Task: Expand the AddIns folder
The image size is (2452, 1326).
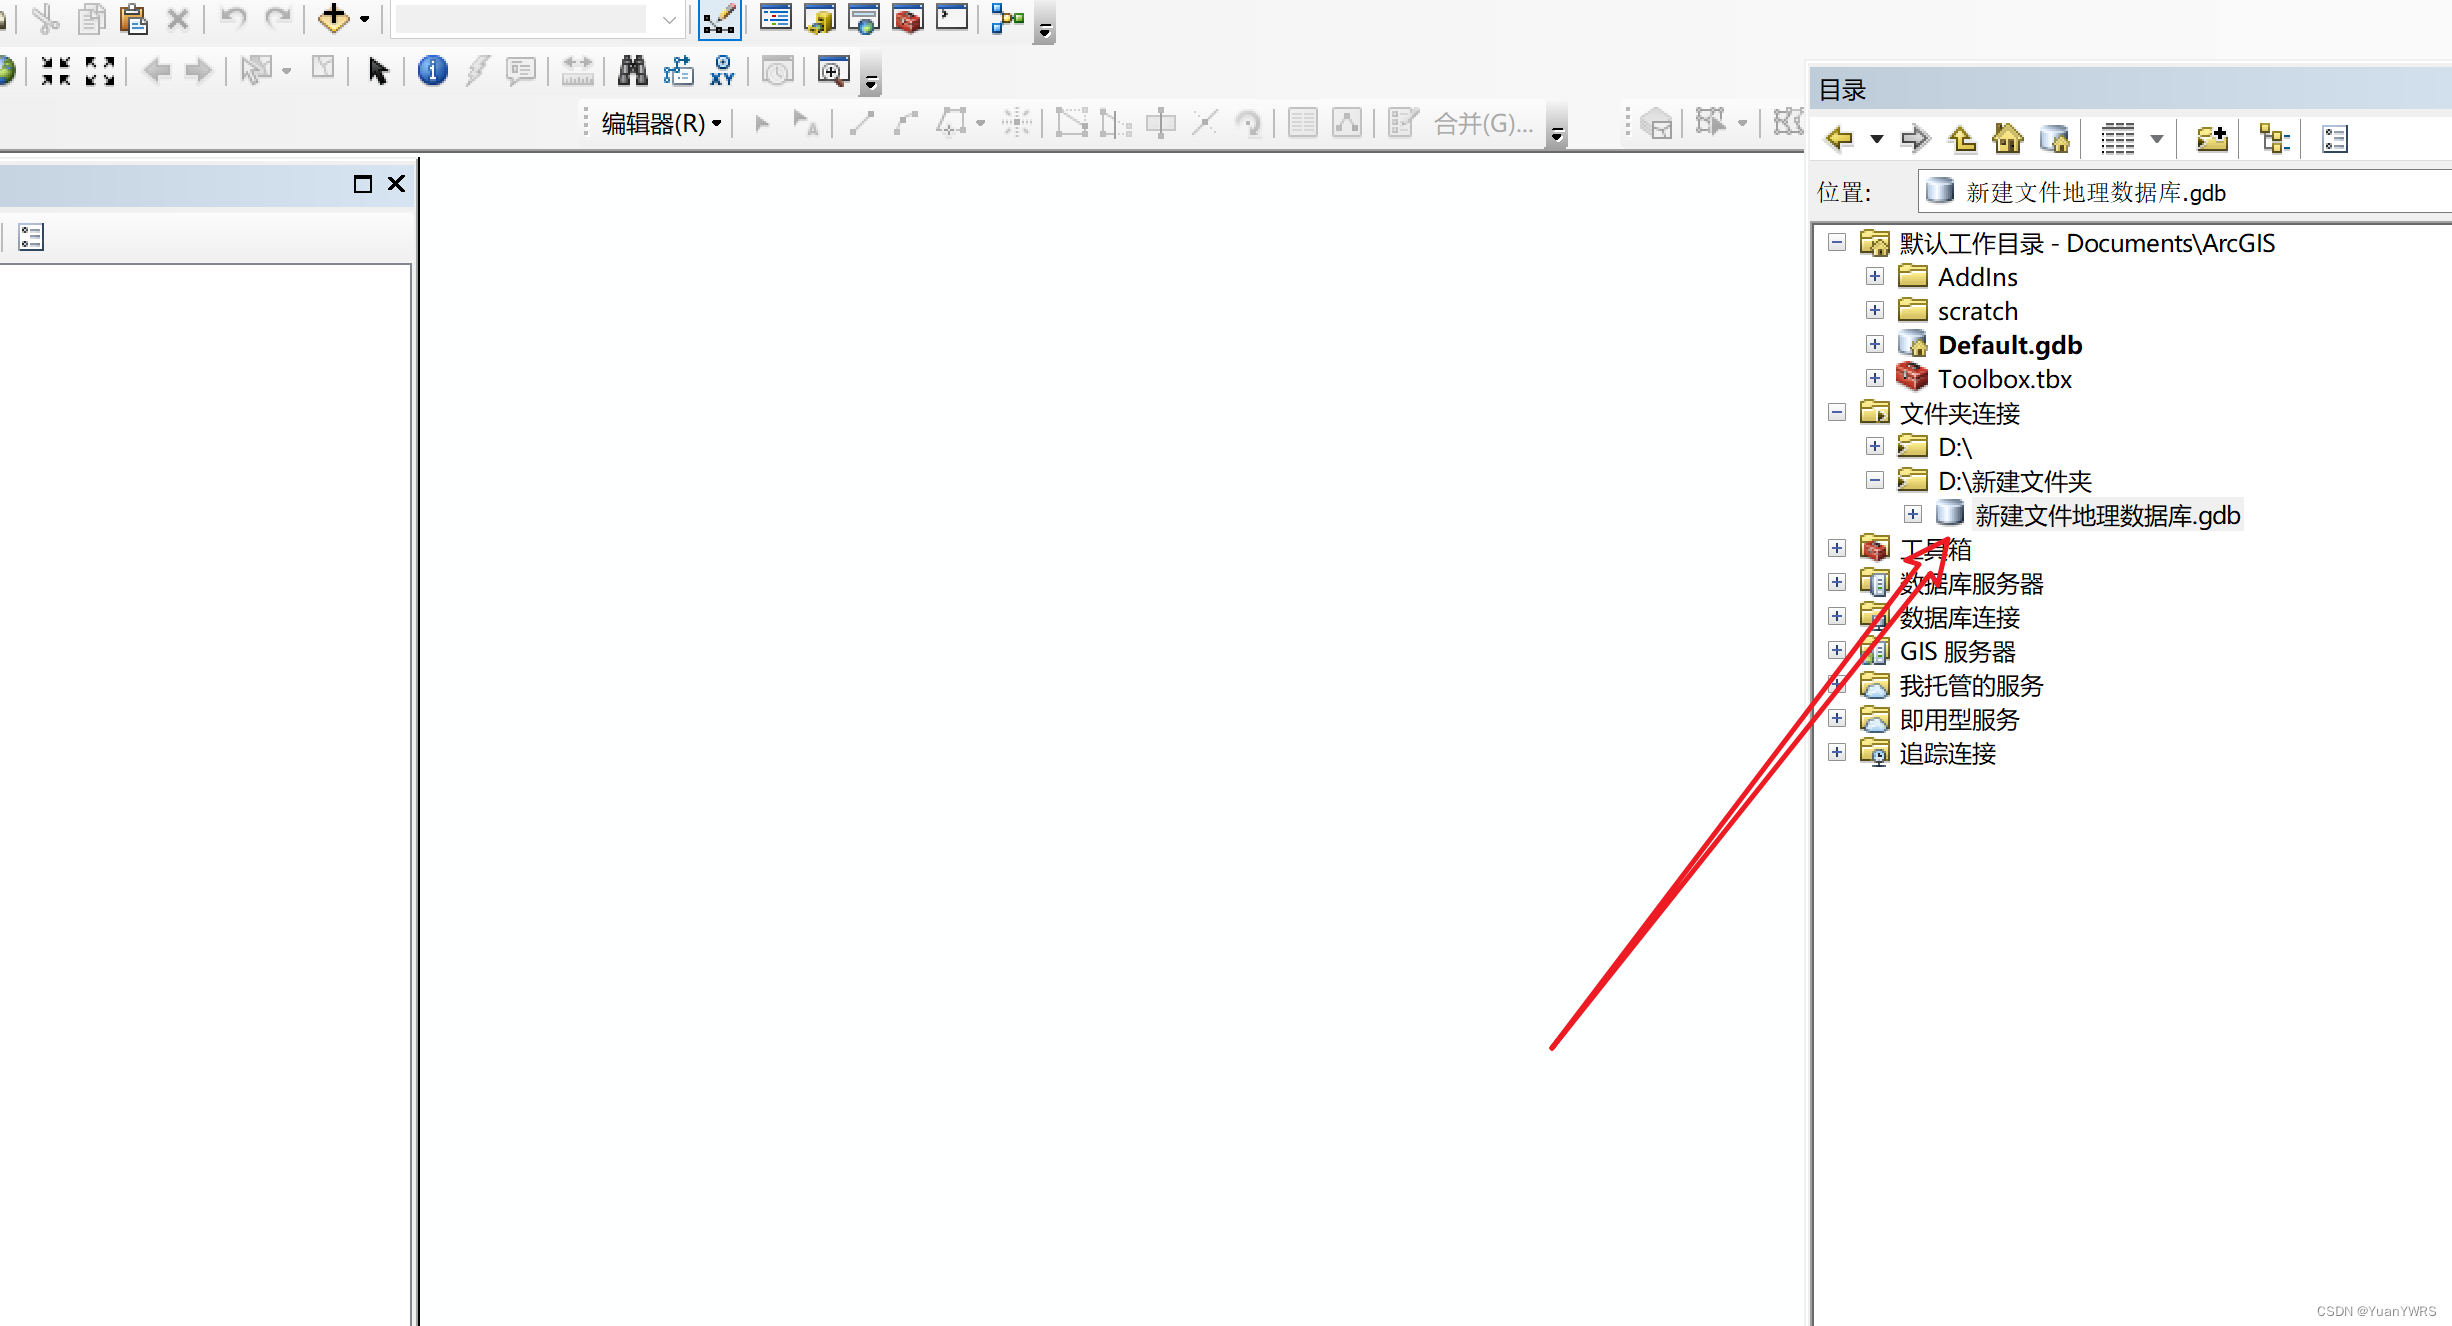Action: [x=1875, y=276]
